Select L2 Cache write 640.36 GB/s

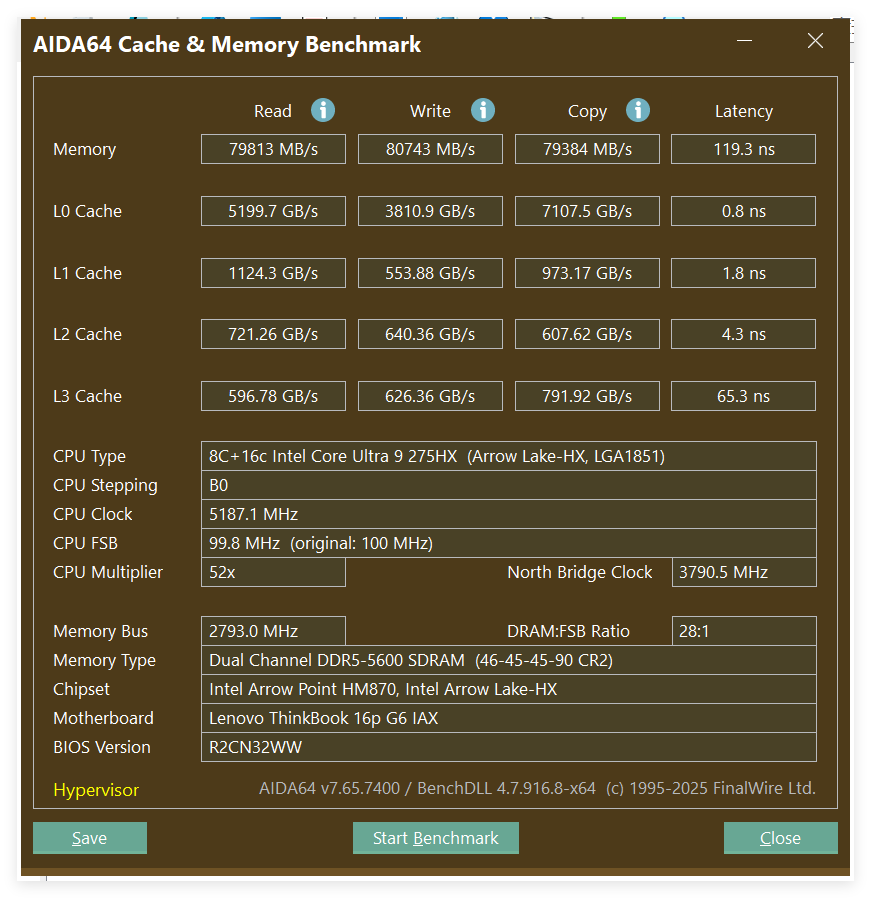click(x=430, y=334)
